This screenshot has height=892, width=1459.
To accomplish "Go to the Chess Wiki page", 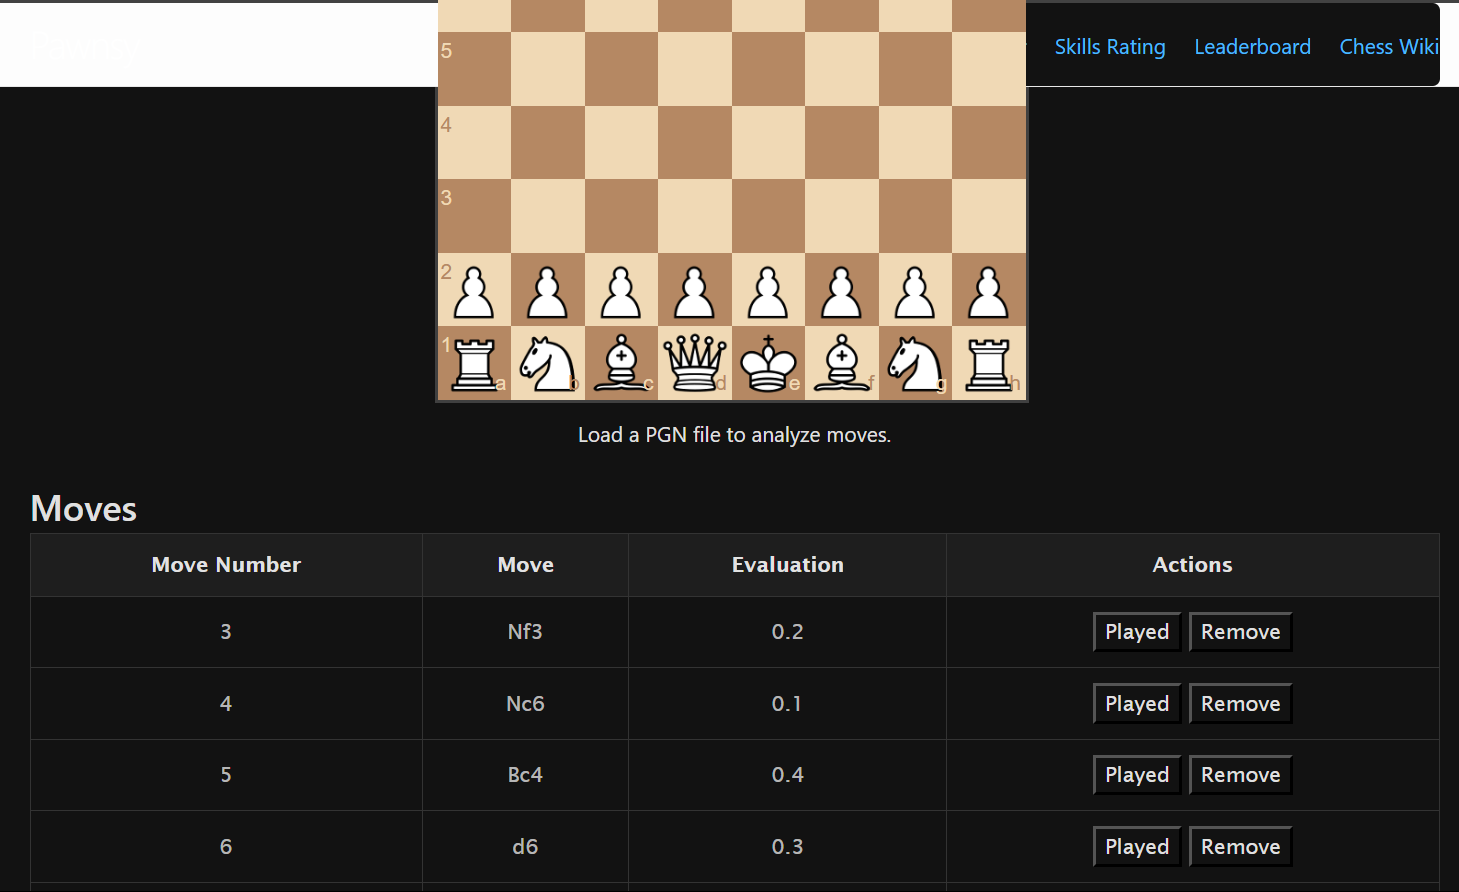I will pyautogui.click(x=1388, y=47).
